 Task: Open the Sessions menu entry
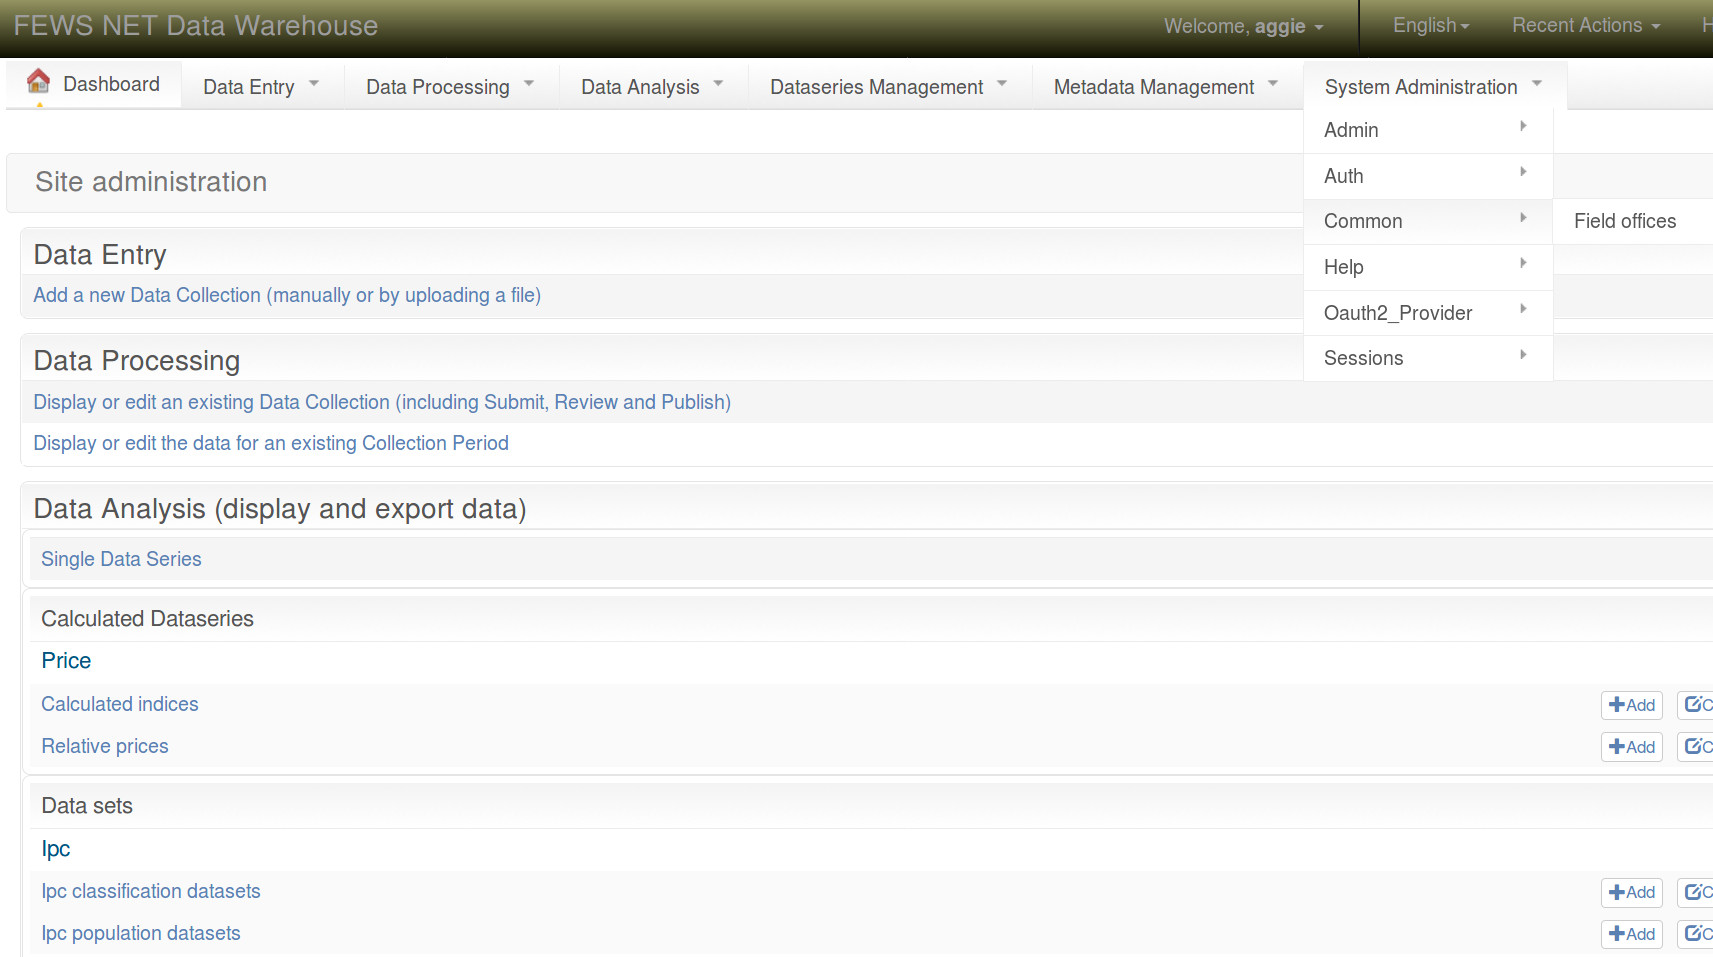pos(1363,358)
